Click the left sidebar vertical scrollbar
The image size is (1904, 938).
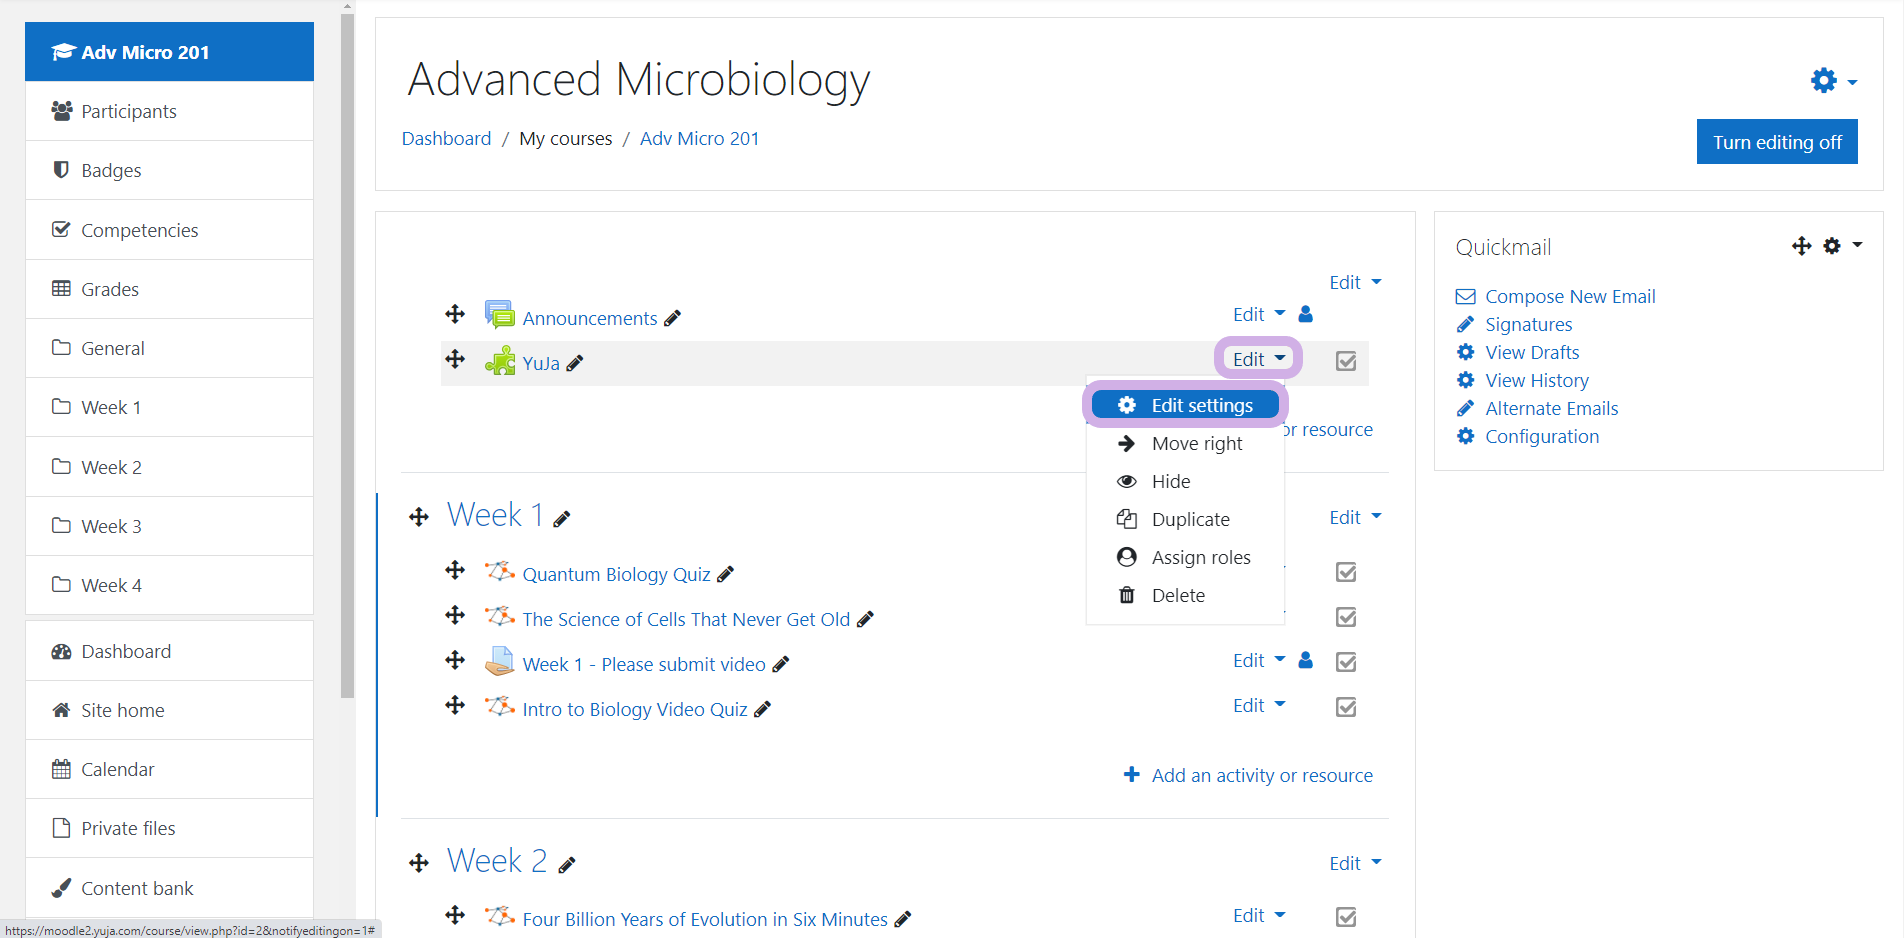pos(347,350)
